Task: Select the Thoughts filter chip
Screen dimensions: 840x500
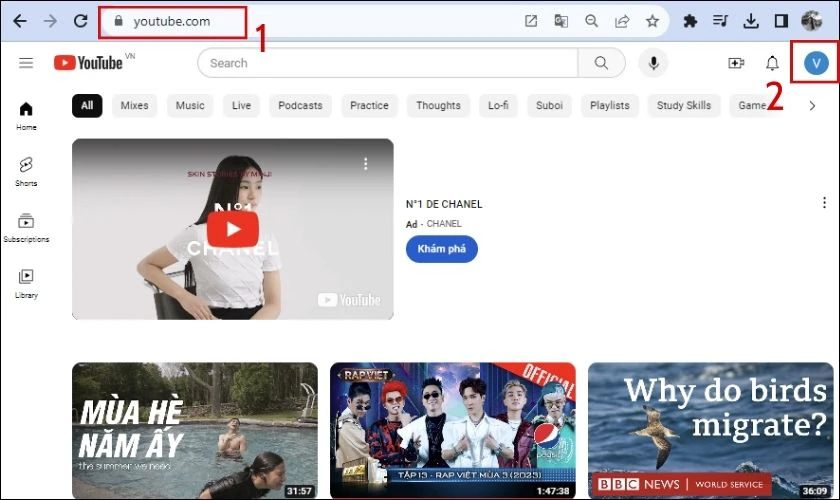Action: pos(438,106)
